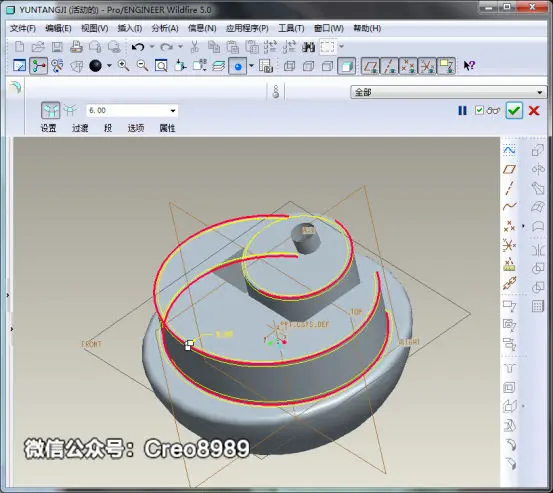Open the round radius value dropdown
The height and width of the screenshot is (493, 553).
click(173, 111)
